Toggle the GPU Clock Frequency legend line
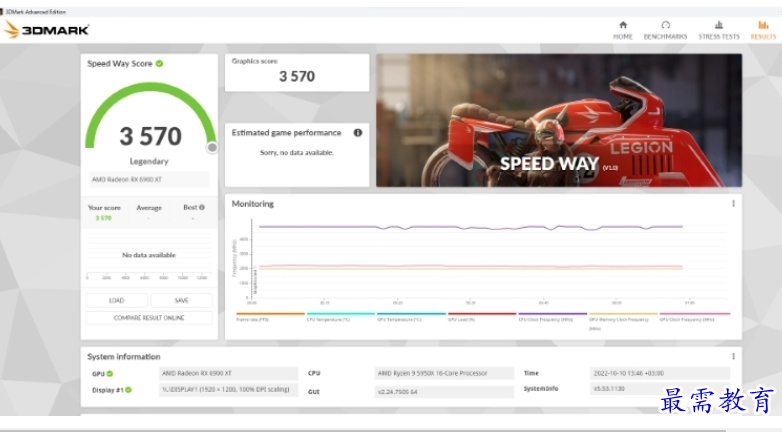The width and height of the screenshot is (782, 432). tap(694, 317)
